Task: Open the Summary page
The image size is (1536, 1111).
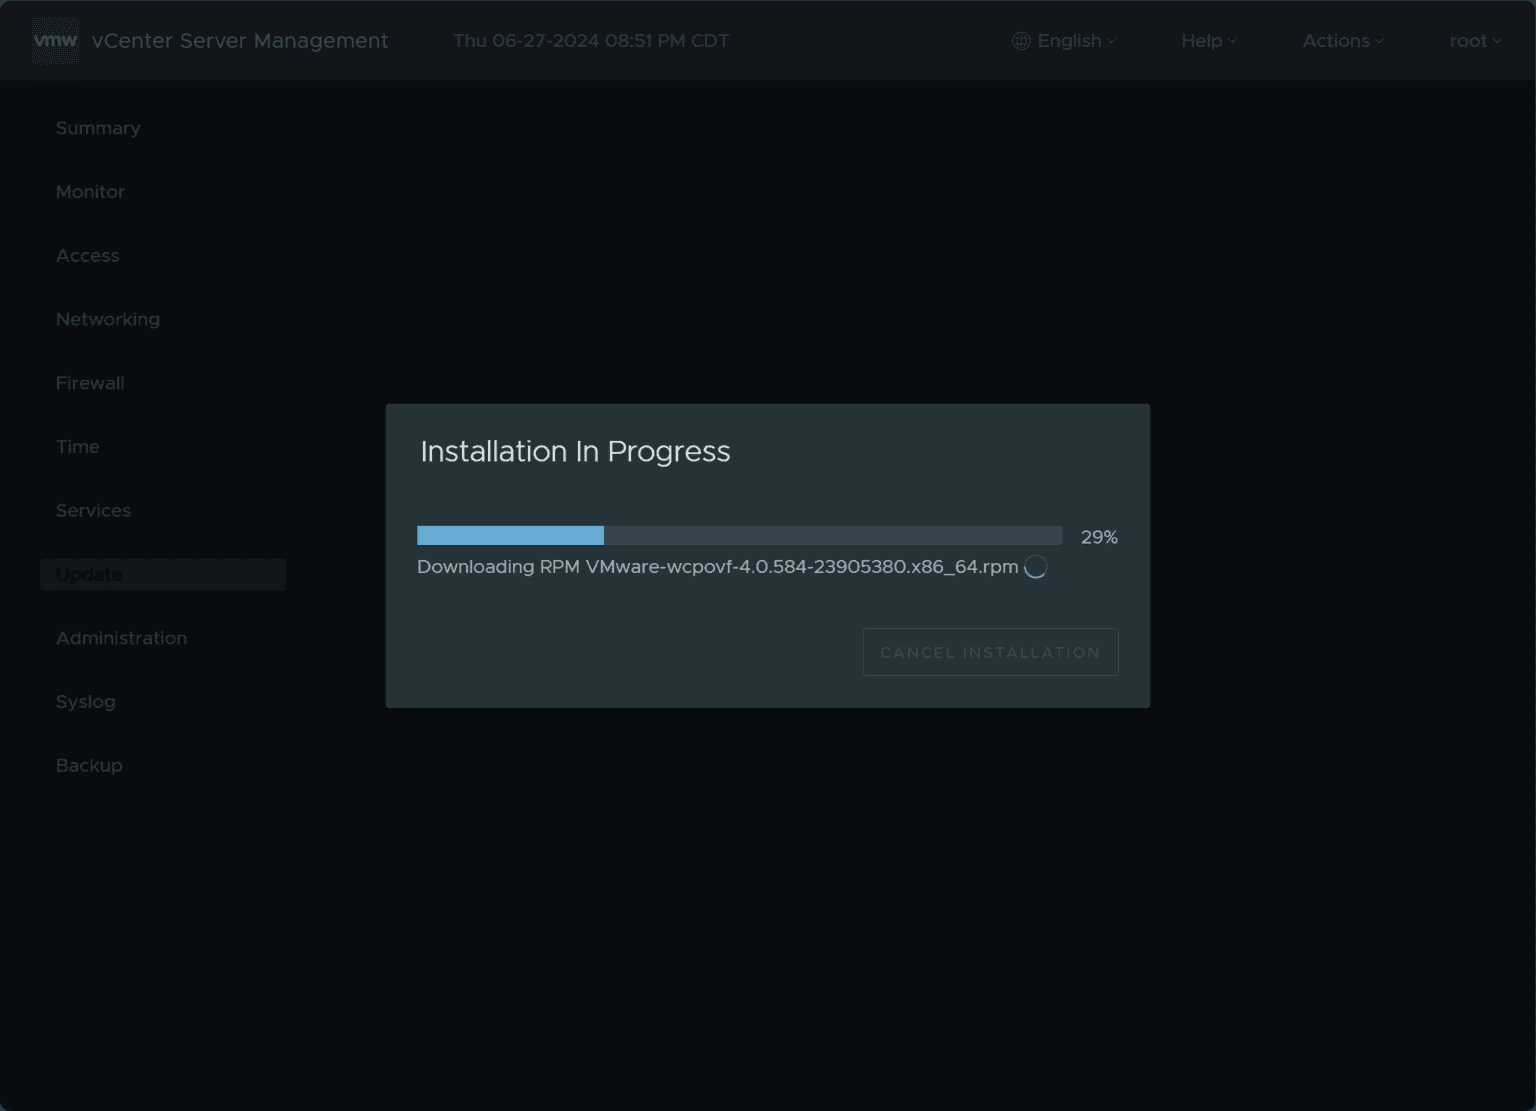Action: (x=97, y=128)
